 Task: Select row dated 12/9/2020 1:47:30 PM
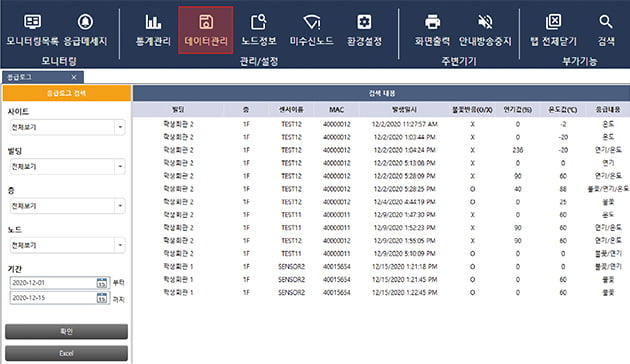pos(381,215)
